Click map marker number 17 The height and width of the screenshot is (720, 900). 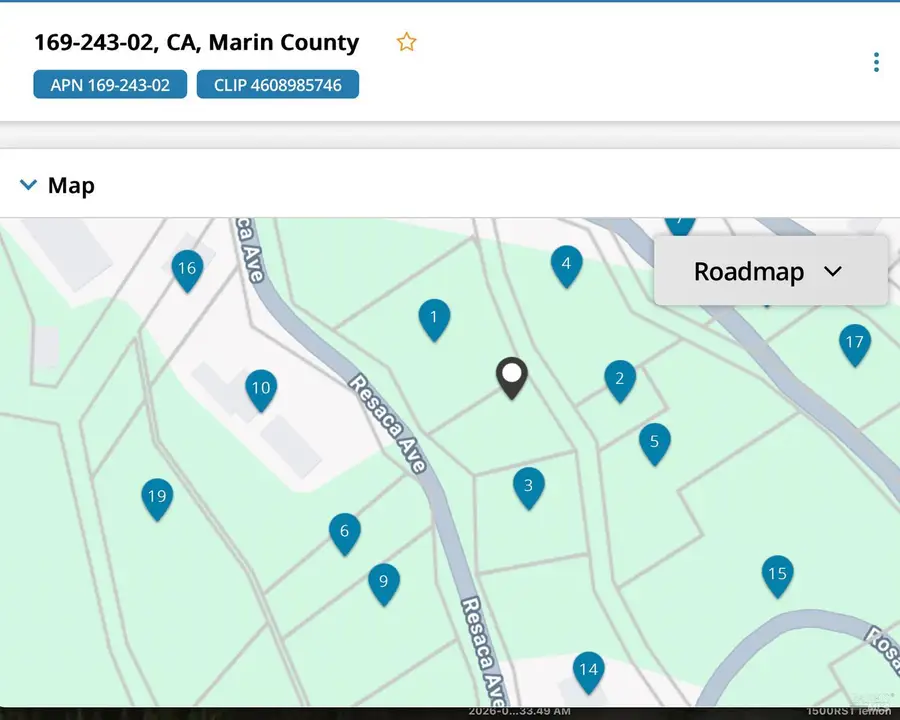point(854,343)
